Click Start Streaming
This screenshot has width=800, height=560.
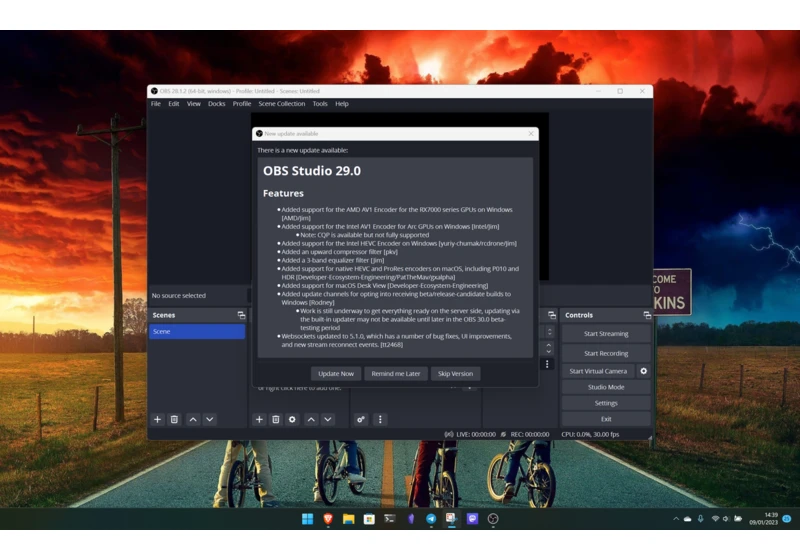[606, 334]
